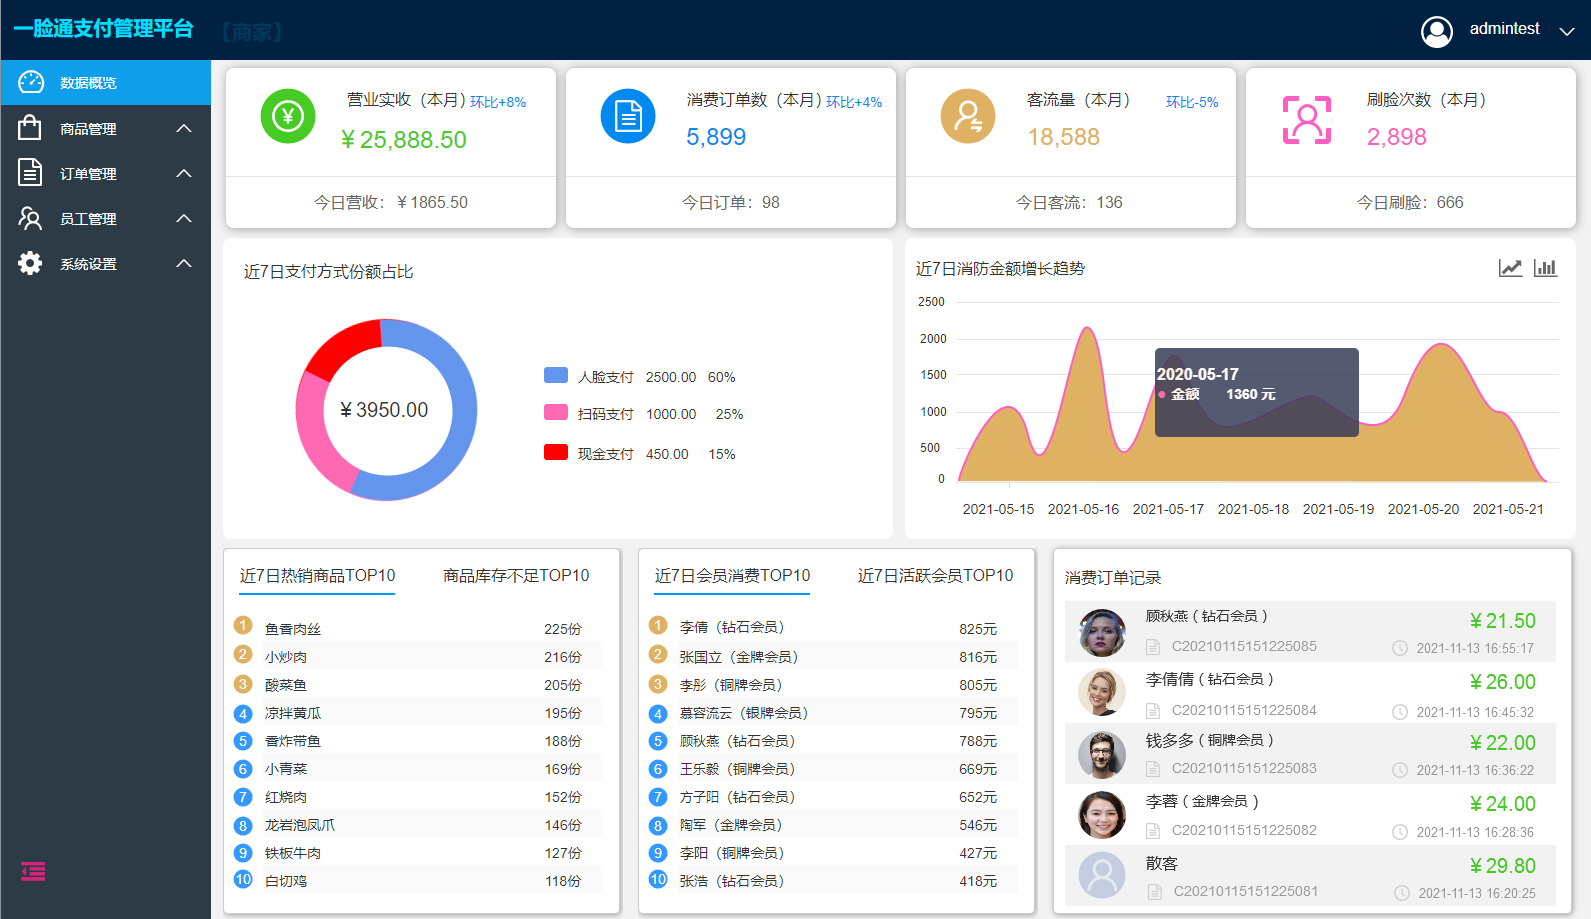Click rank 2 badge beside 张国立
Viewport: 1591px width, 919px height.
[658, 654]
